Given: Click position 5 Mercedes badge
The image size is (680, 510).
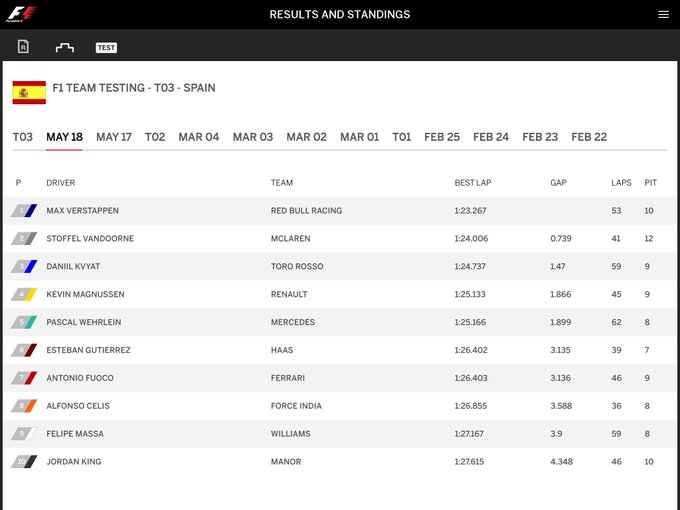Looking at the screenshot, I should [x=24, y=322].
